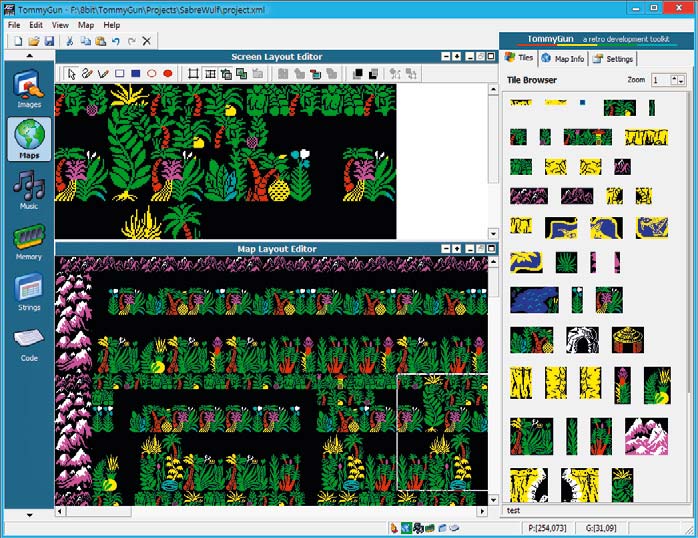Collapse Map Layout Editor with minus button
Screen dimensions: 698x538
tap(446, 249)
